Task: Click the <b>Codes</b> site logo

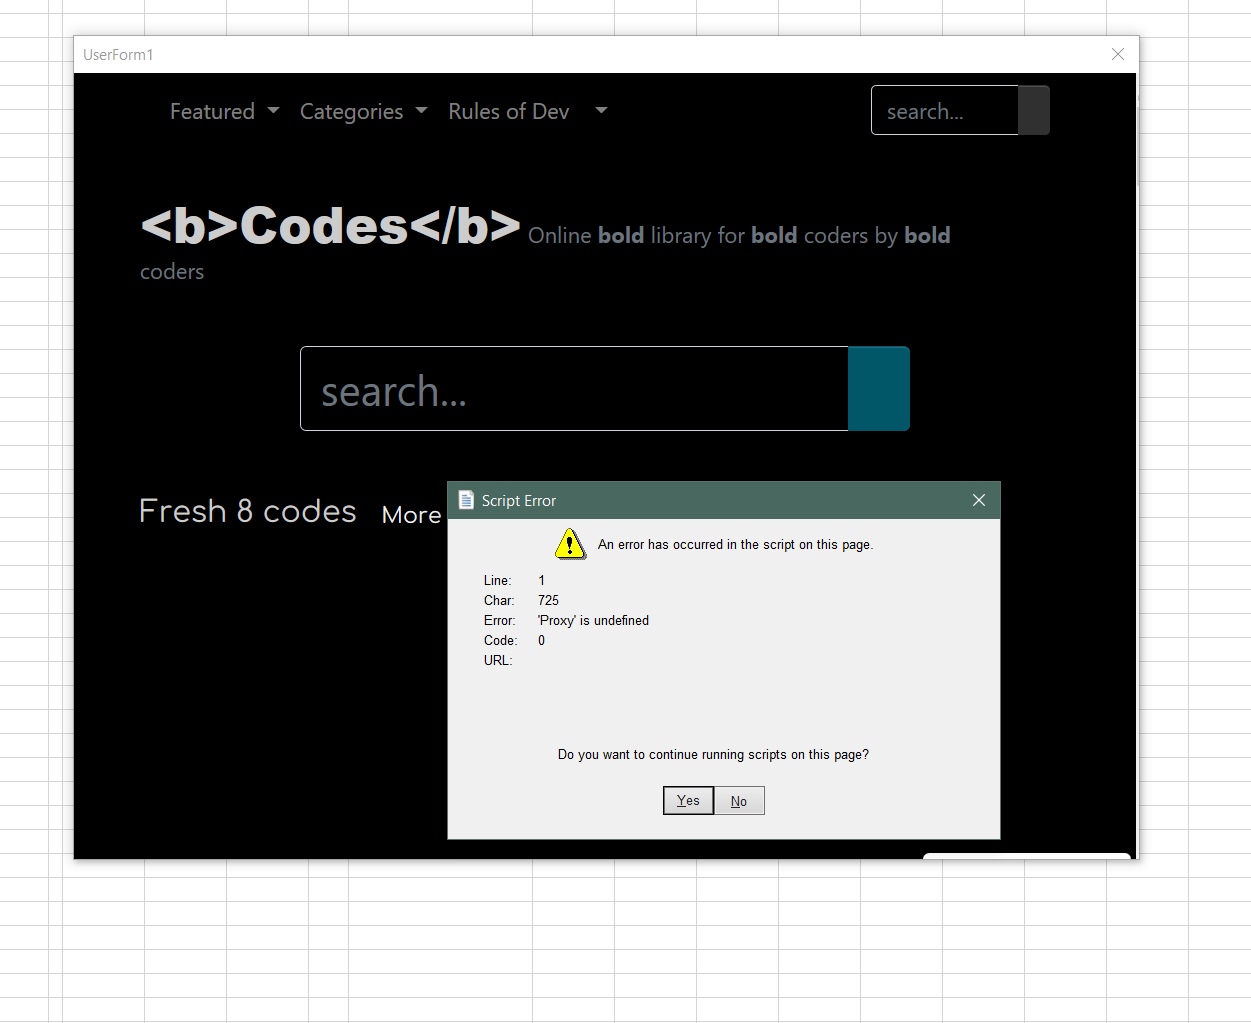Action: 330,226
